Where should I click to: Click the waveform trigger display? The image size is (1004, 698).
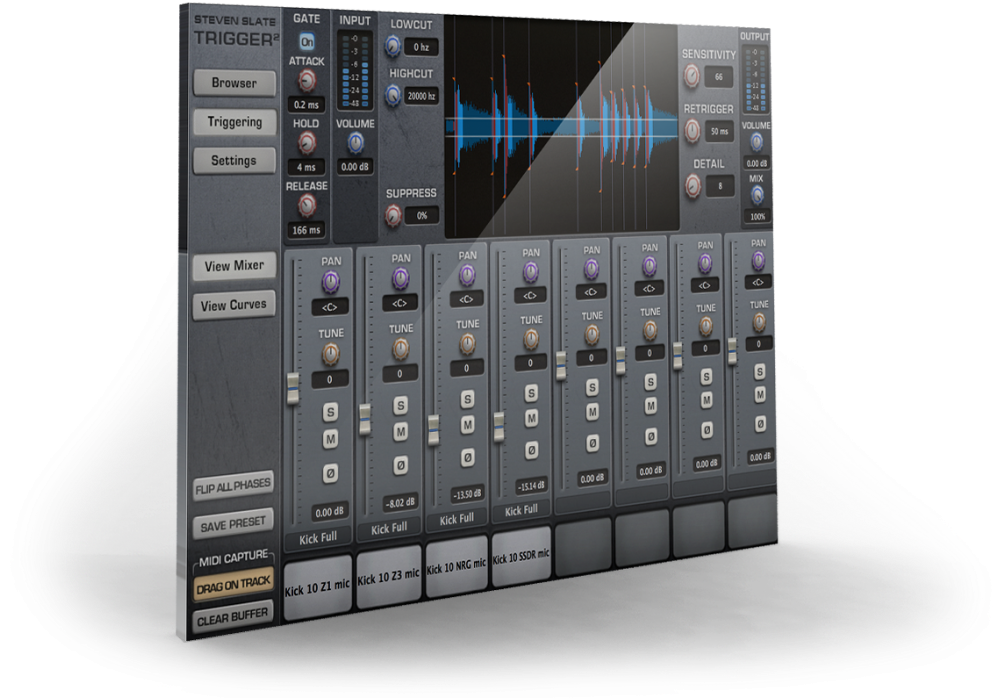562,125
